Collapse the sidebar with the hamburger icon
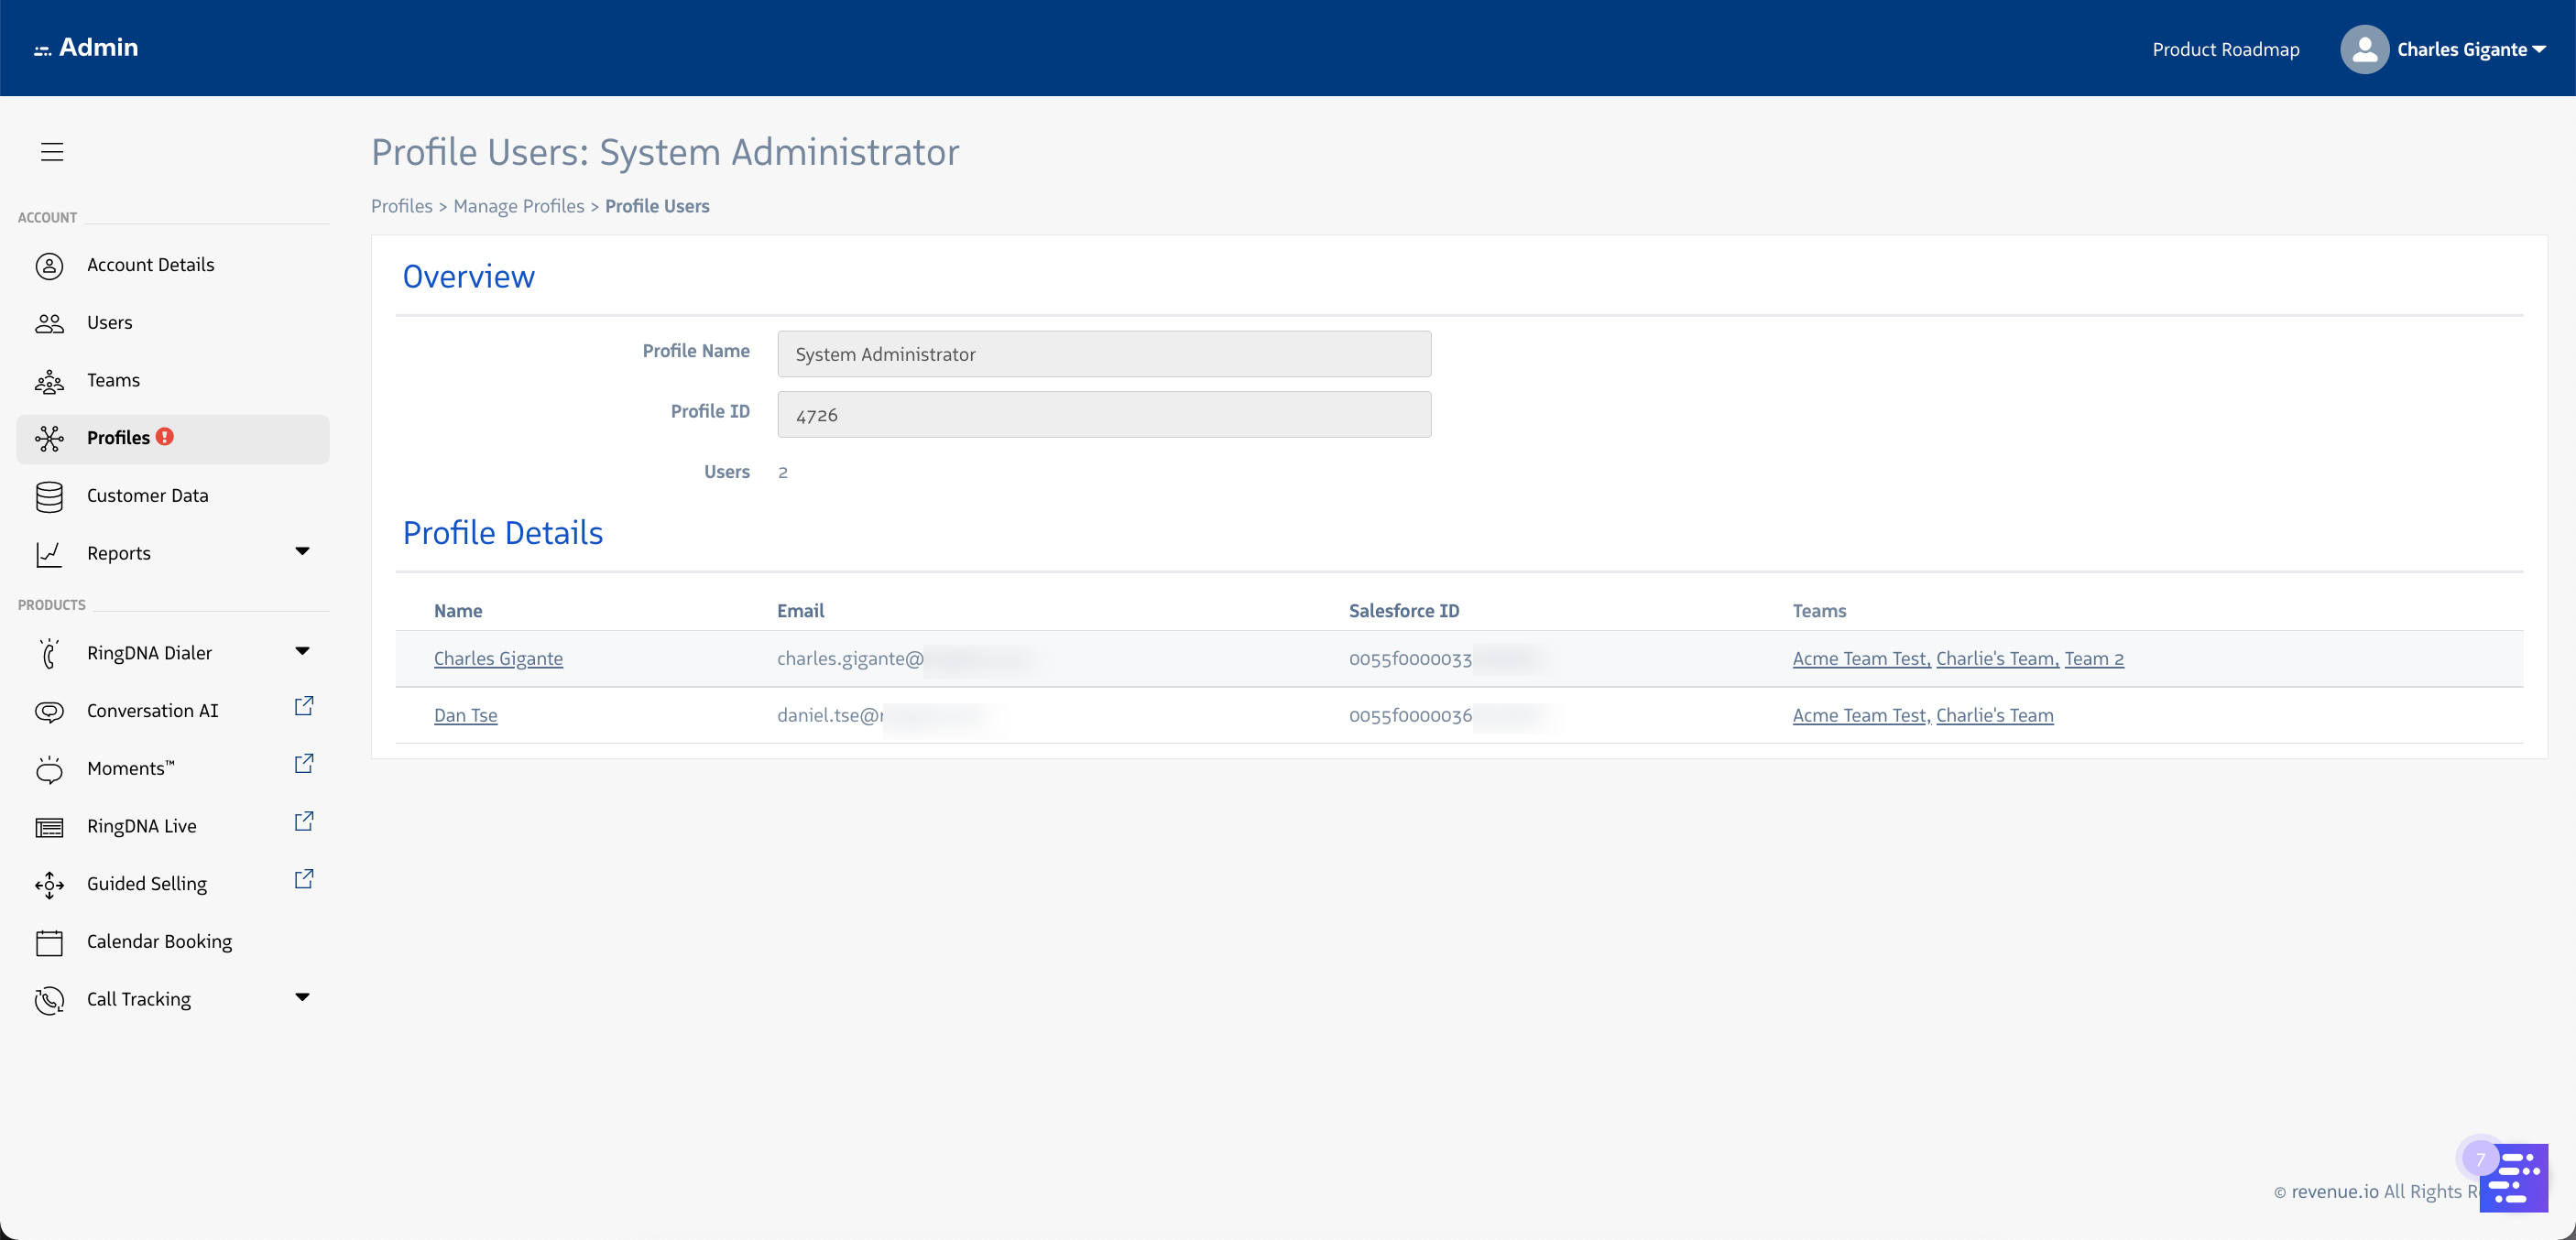Image resolution: width=2576 pixels, height=1240 pixels. [x=51, y=150]
